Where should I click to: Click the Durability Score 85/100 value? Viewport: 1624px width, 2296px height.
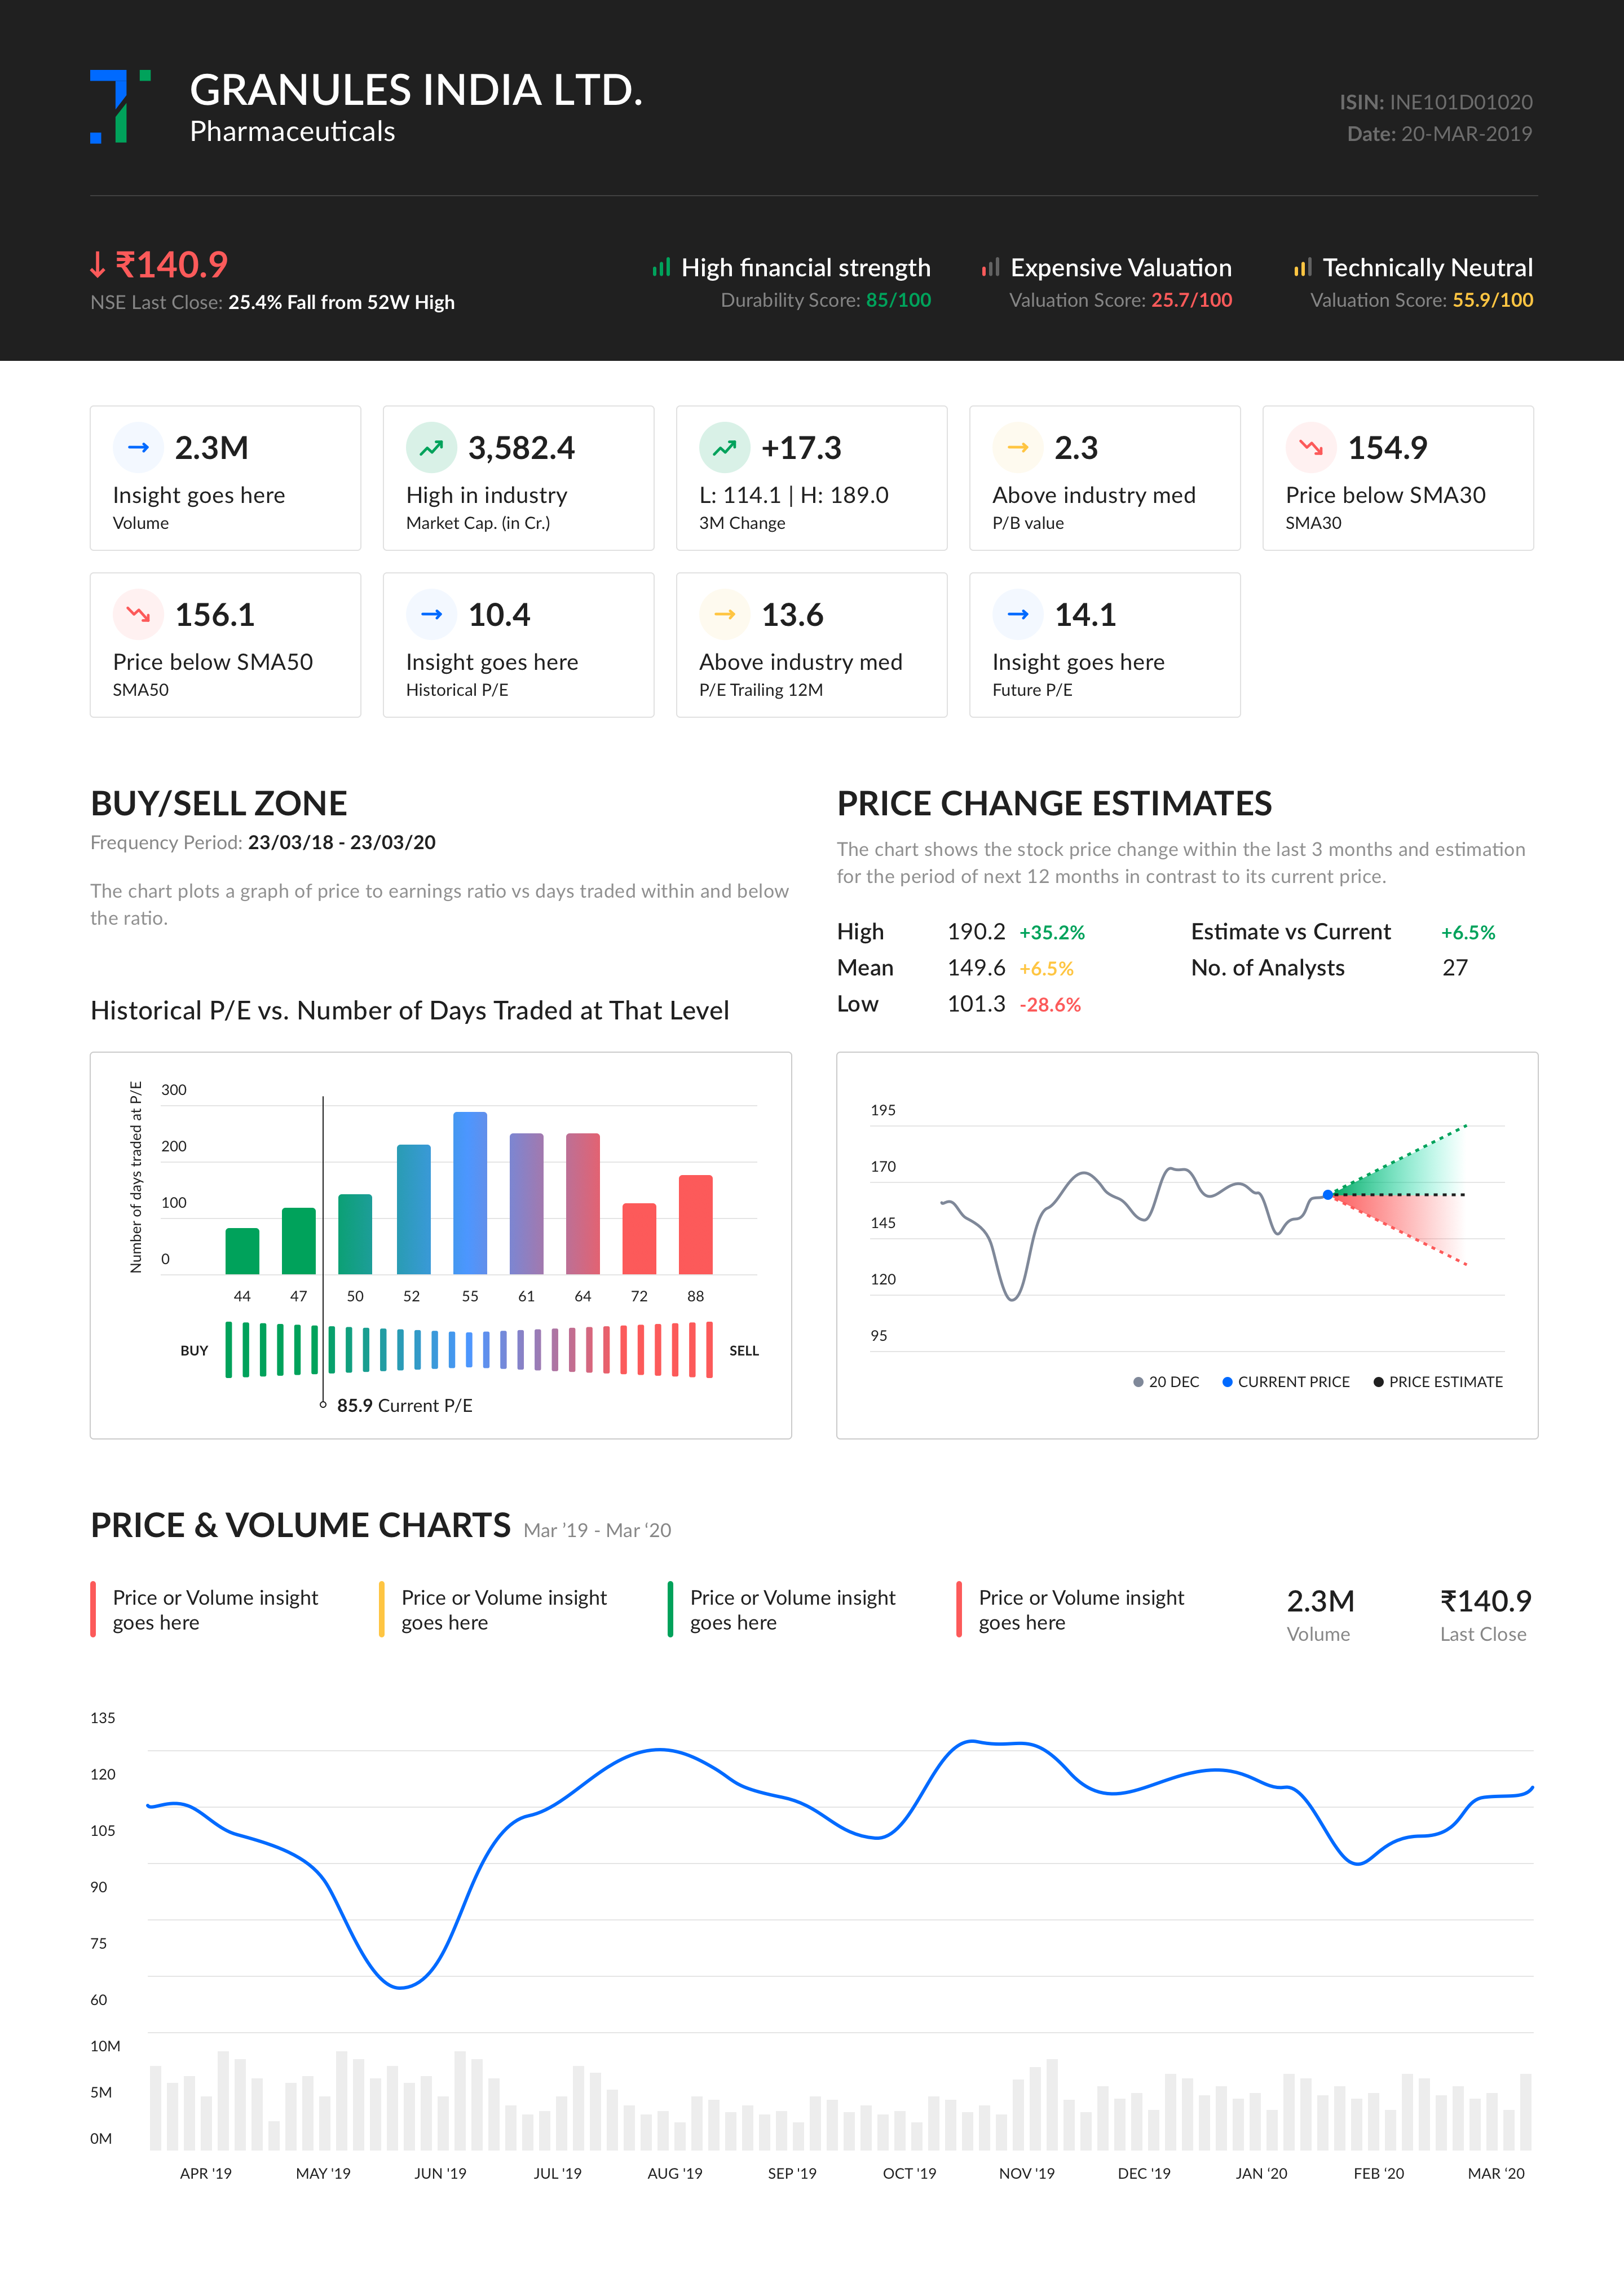[898, 300]
